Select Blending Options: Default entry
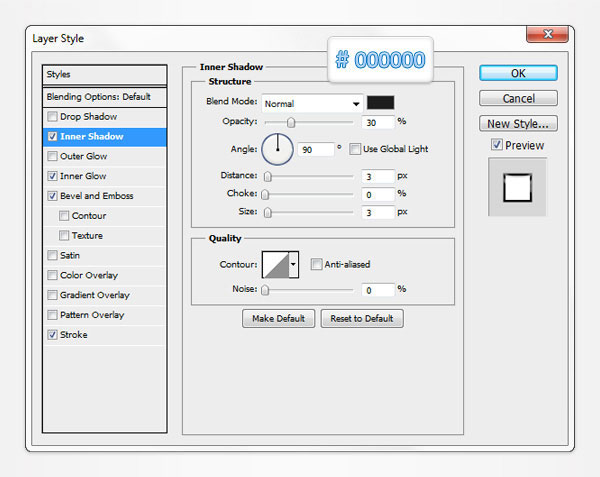Viewport: 600px width, 477px height. click(98, 97)
